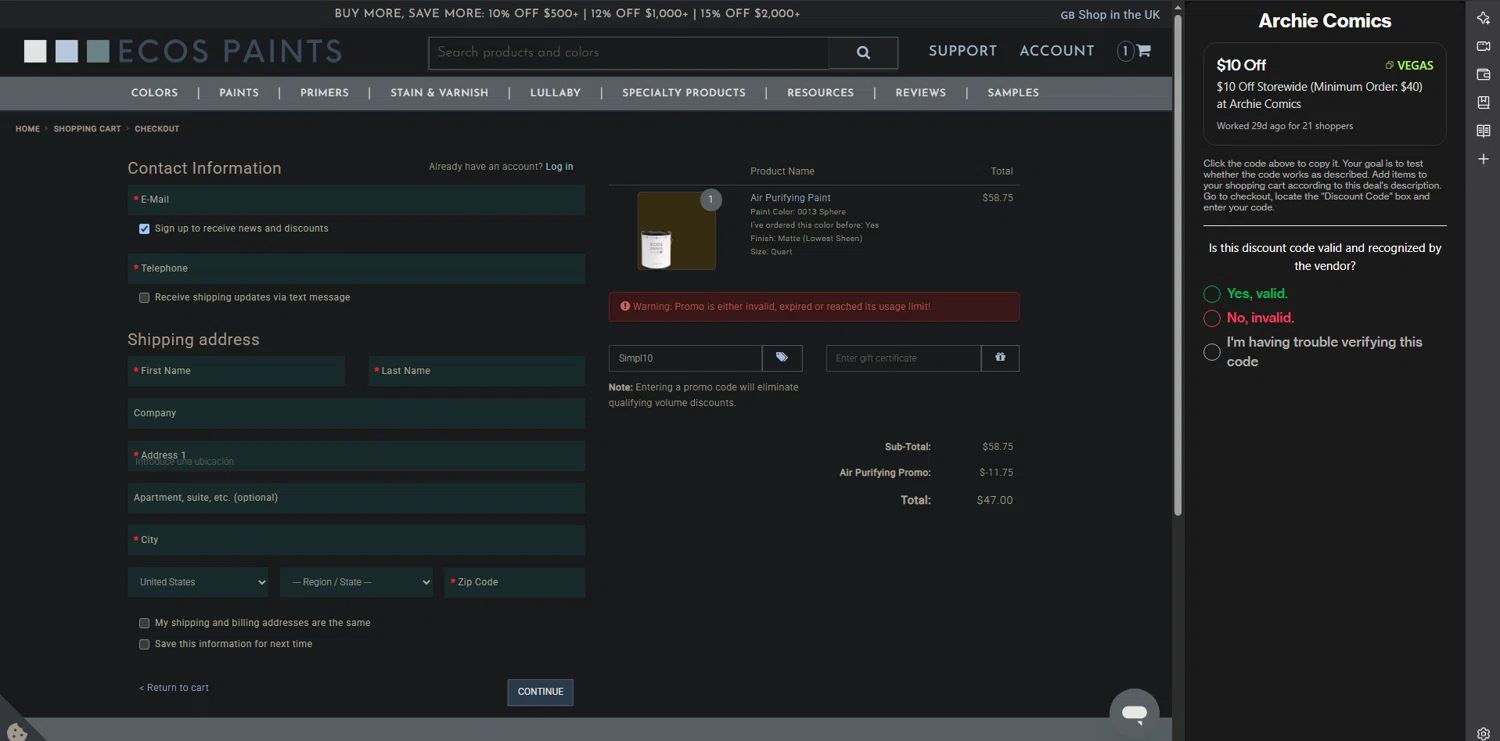Focus the Zip Code field

[514, 582]
